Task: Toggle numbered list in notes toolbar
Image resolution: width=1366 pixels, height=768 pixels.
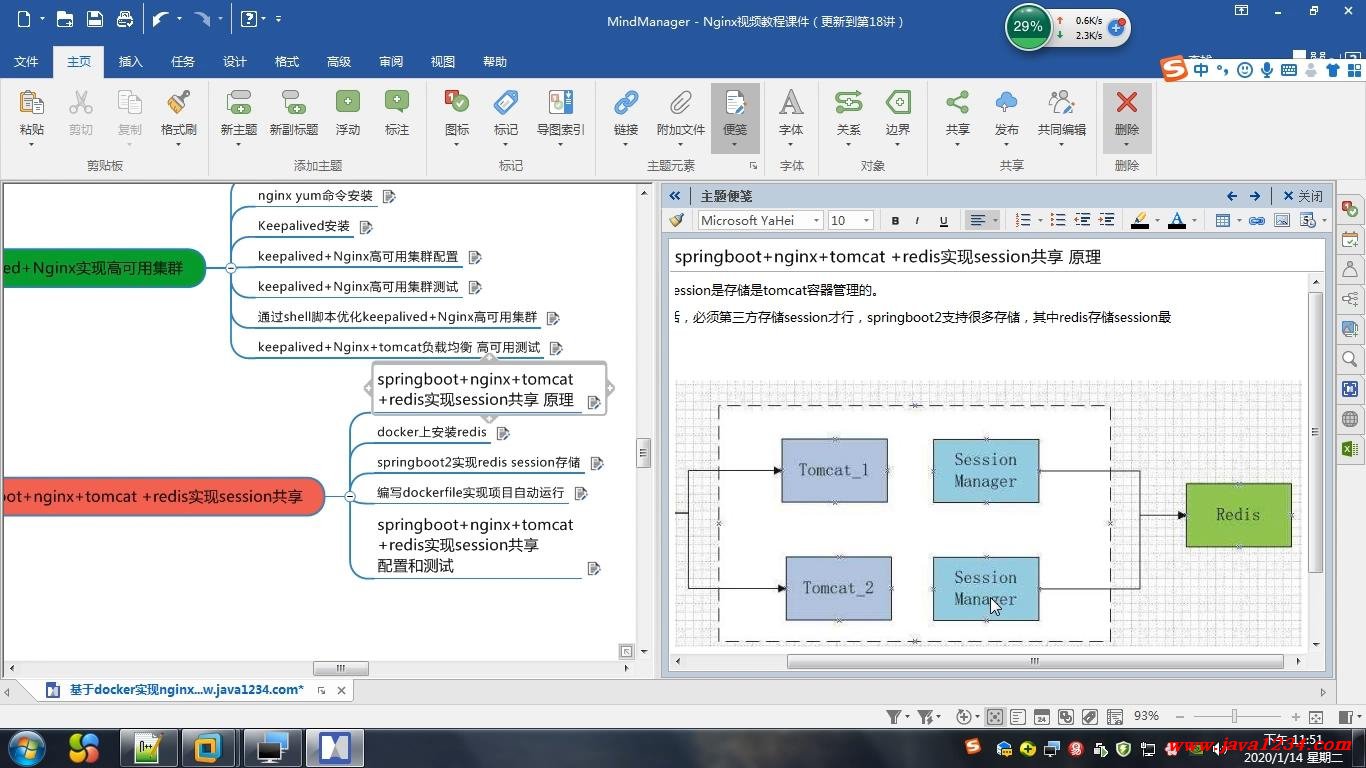Action: 1023,220
